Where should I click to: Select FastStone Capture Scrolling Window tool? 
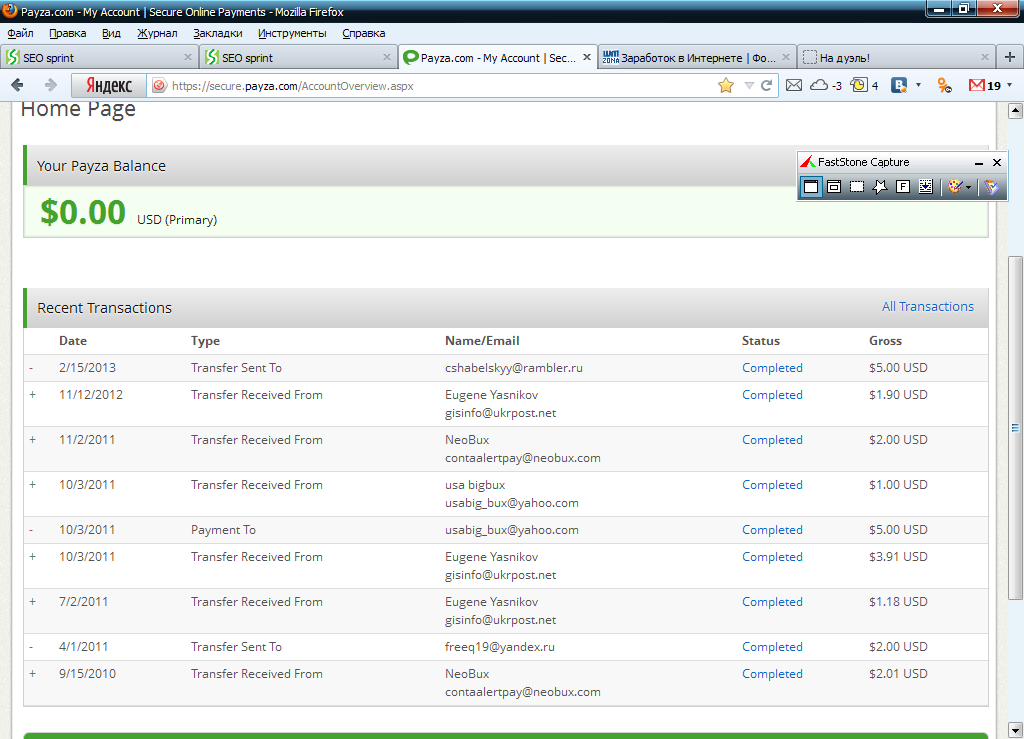[x=925, y=187]
